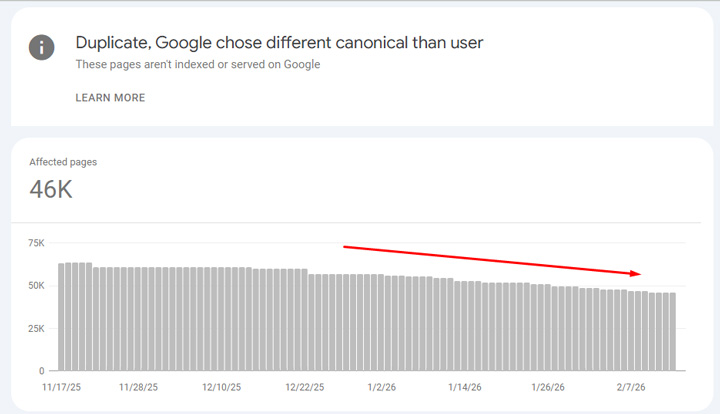Click the 'Duplicate, Google chose different canonical' heading

coord(279,43)
